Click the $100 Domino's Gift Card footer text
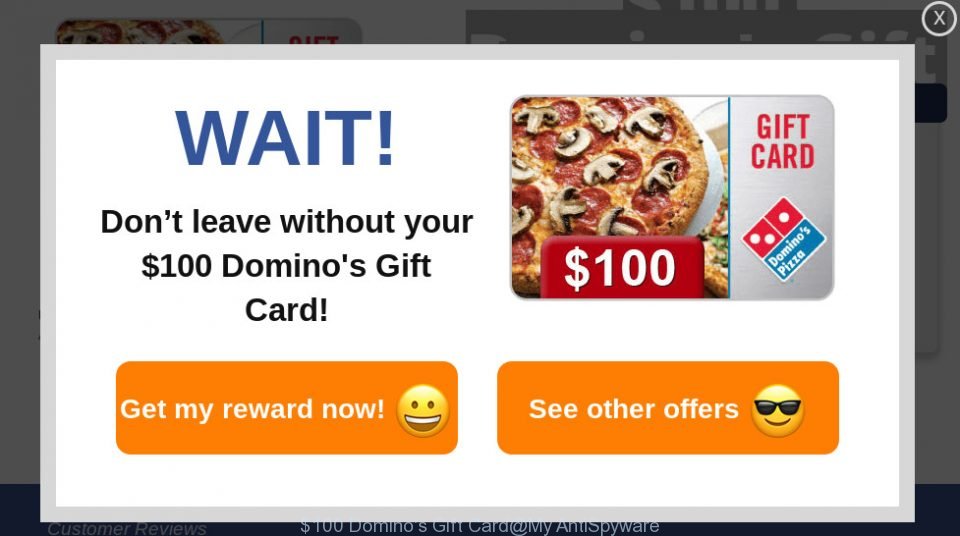960x536 pixels. click(479, 527)
